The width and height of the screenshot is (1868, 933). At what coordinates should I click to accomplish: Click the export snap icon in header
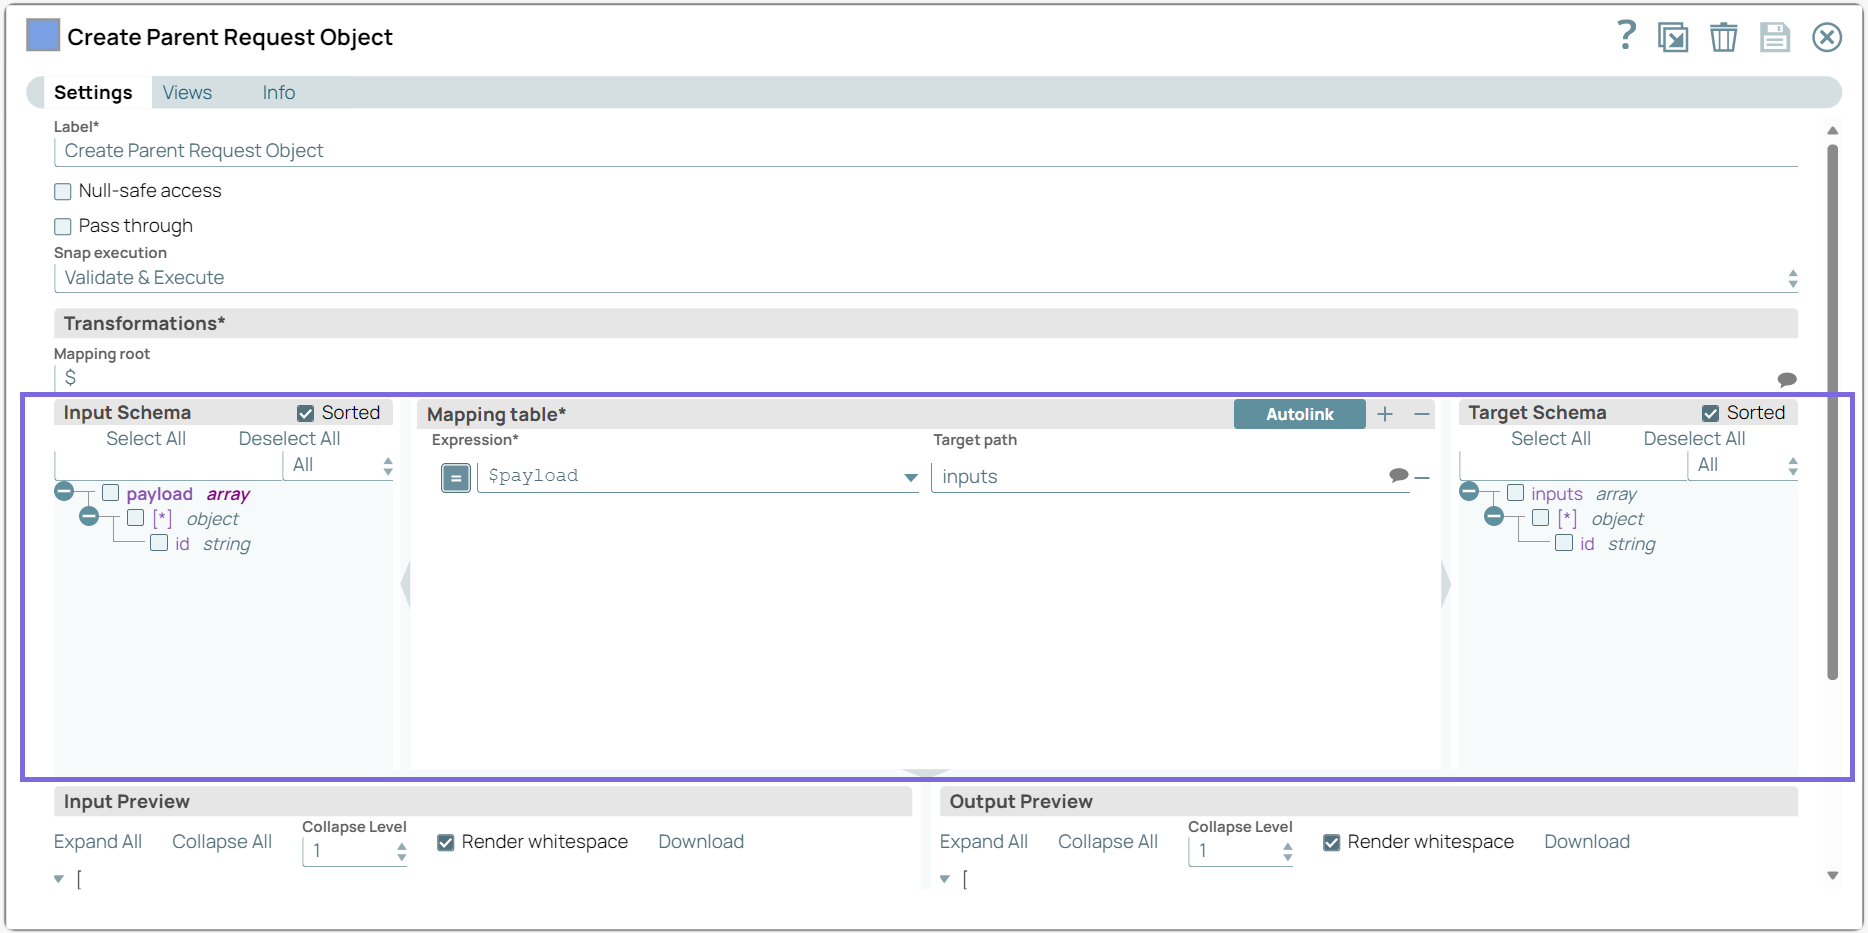1673,37
